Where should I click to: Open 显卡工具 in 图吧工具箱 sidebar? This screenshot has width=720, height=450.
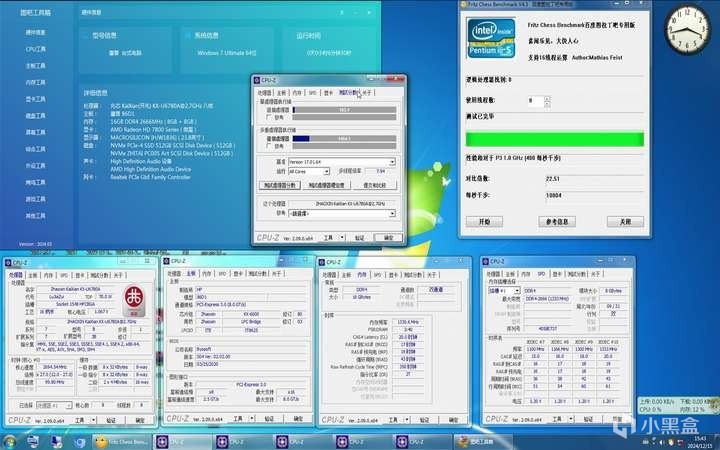point(35,99)
